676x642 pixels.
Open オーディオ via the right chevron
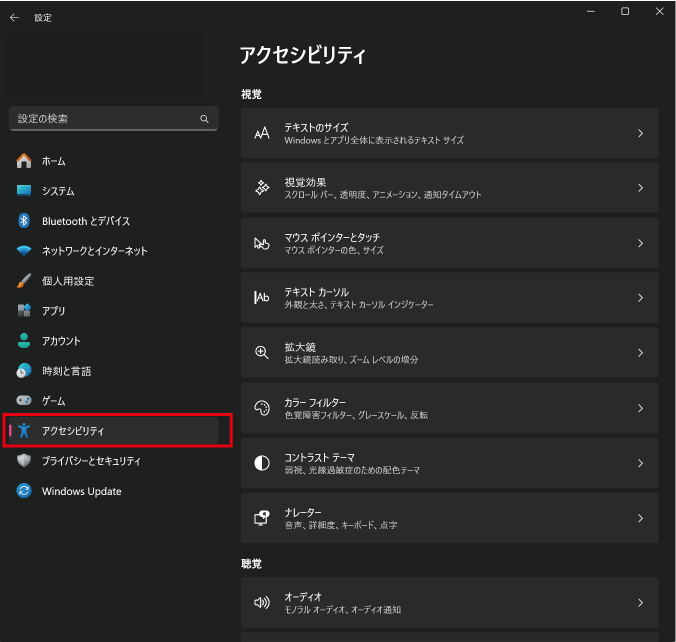click(x=640, y=603)
